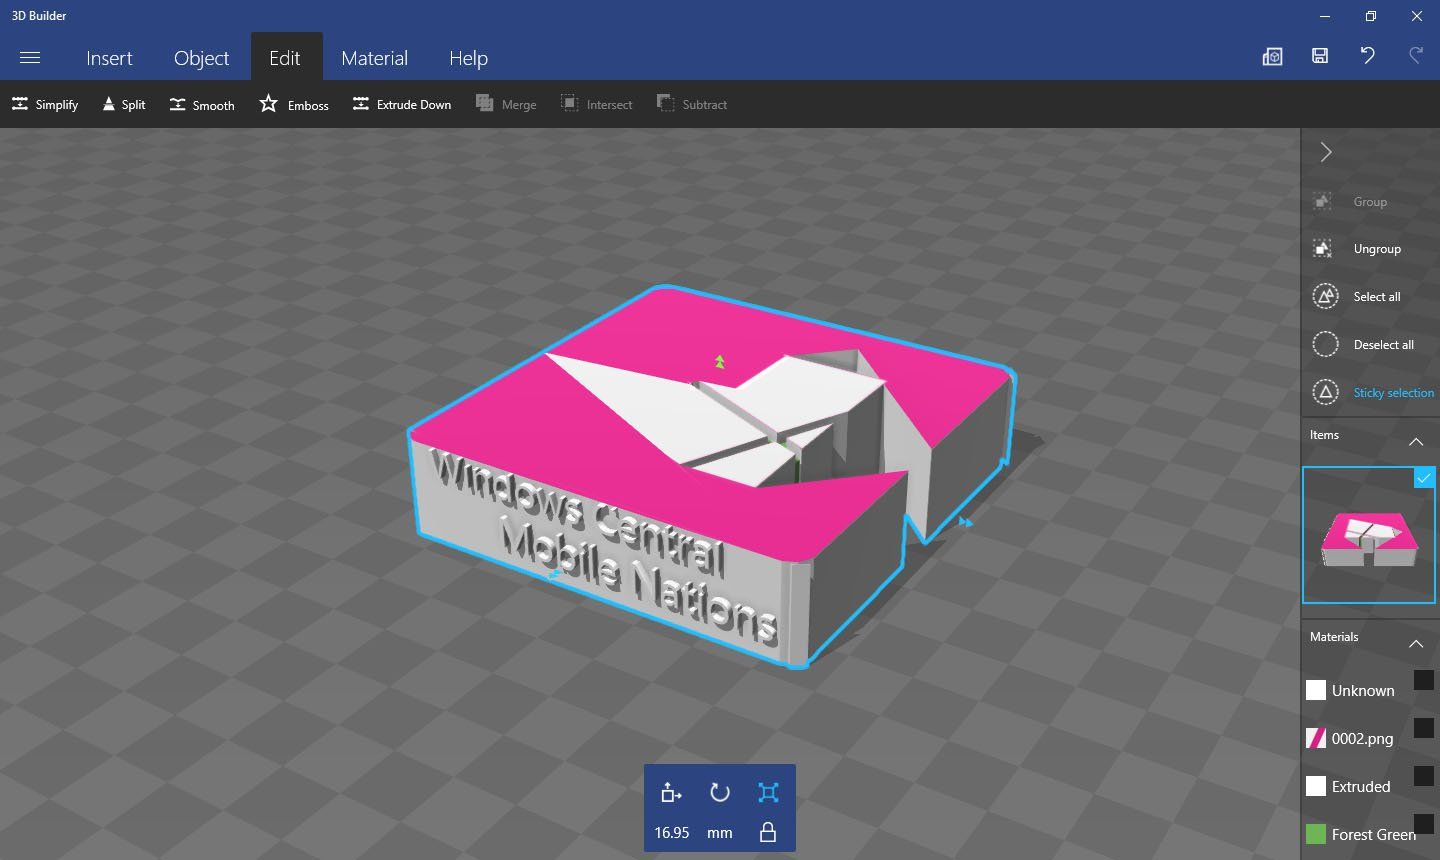Select the Simplify tool
Image resolution: width=1440 pixels, height=860 pixels.
44,104
